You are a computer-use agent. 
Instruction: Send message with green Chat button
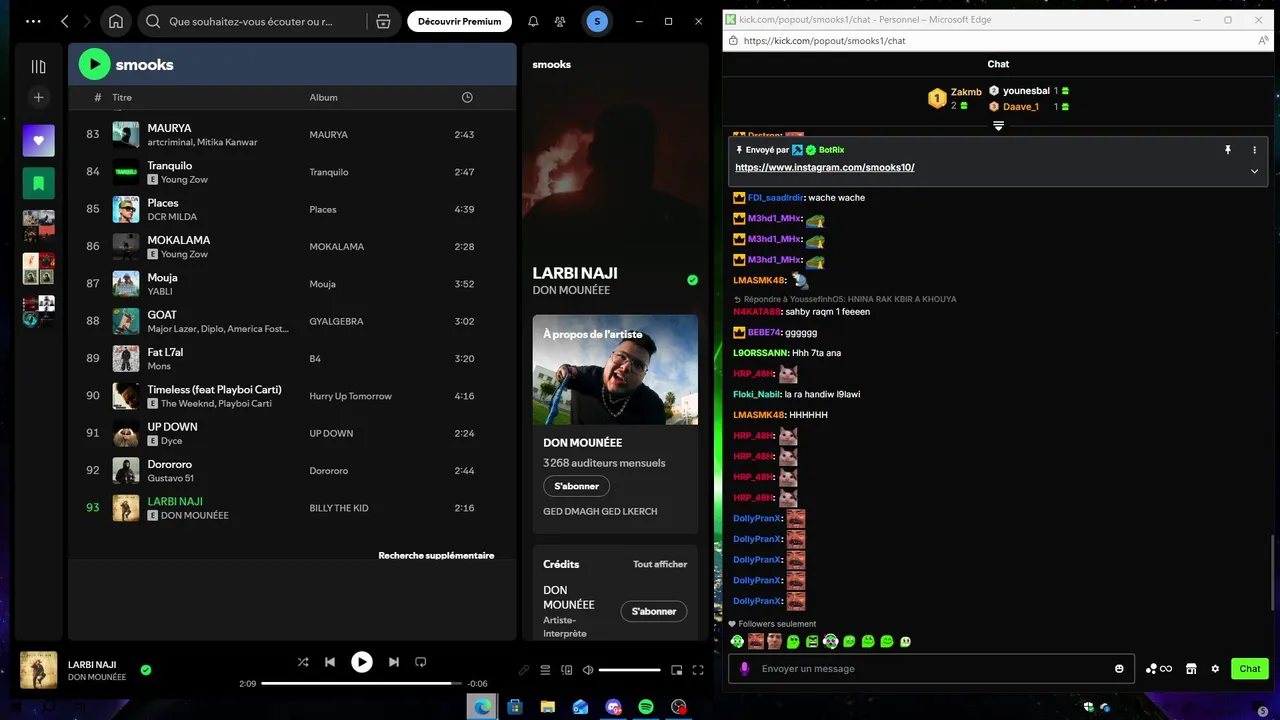[x=1250, y=669]
